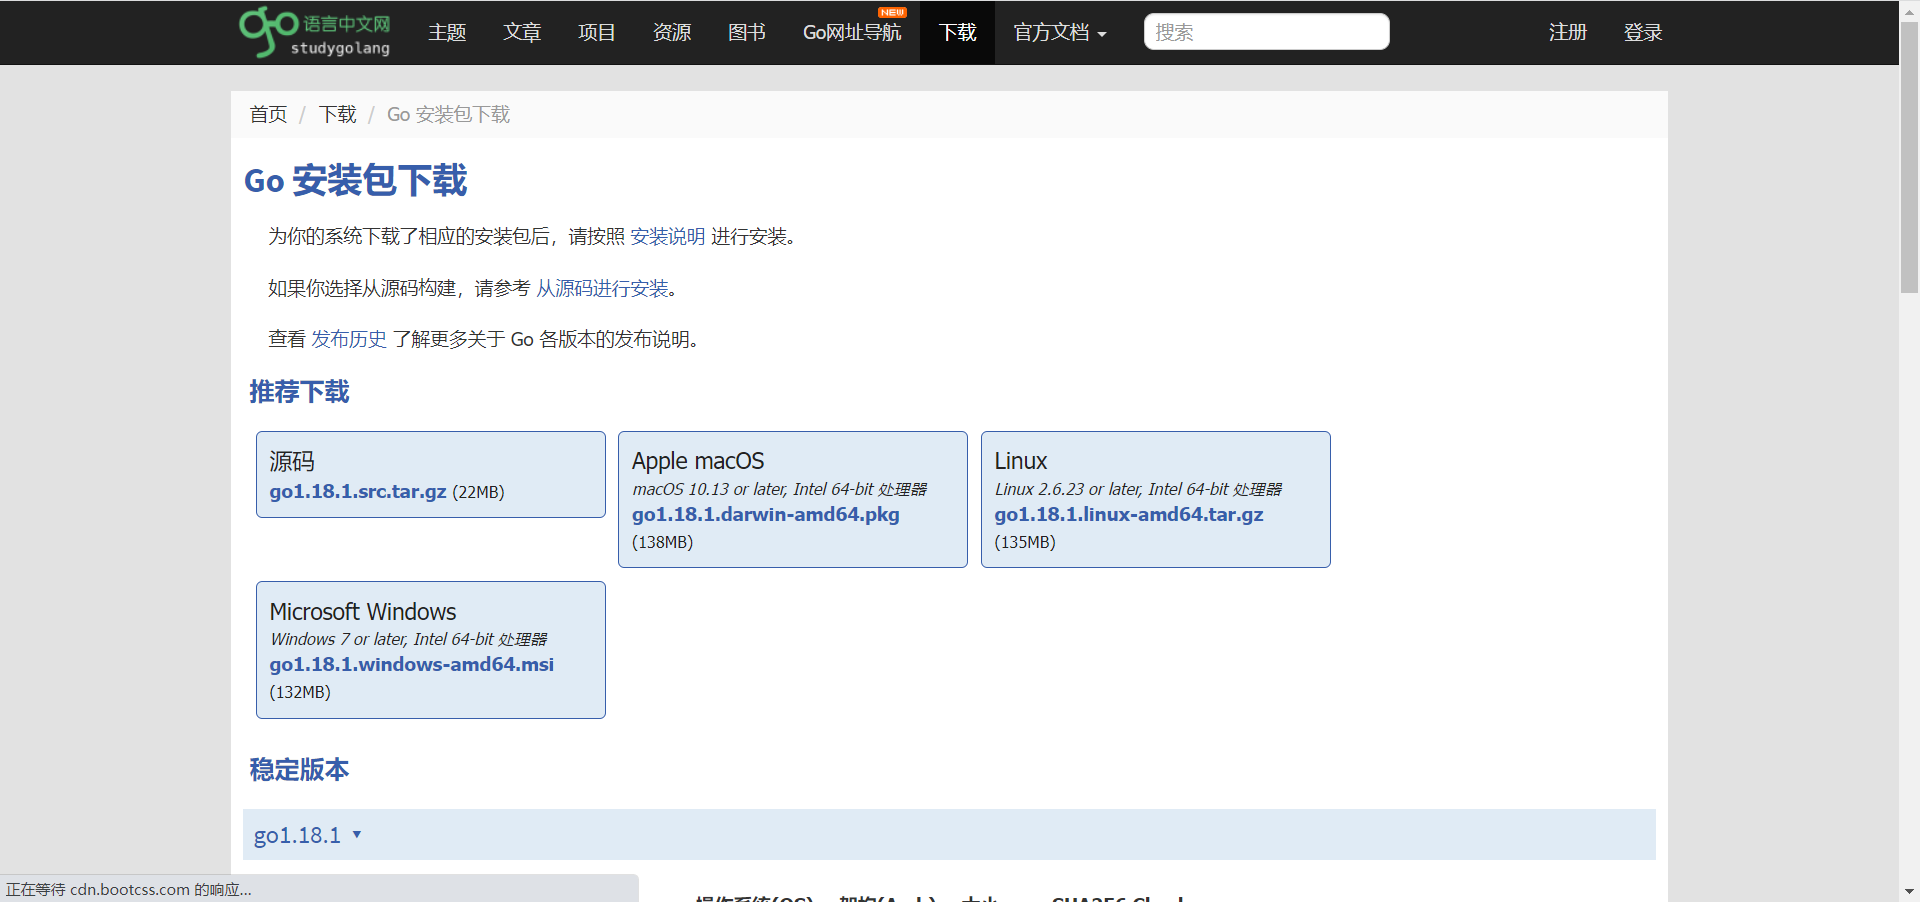This screenshot has height=902, width=1920.
Task: Open the 文章 nav item
Action: pyautogui.click(x=522, y=32)
